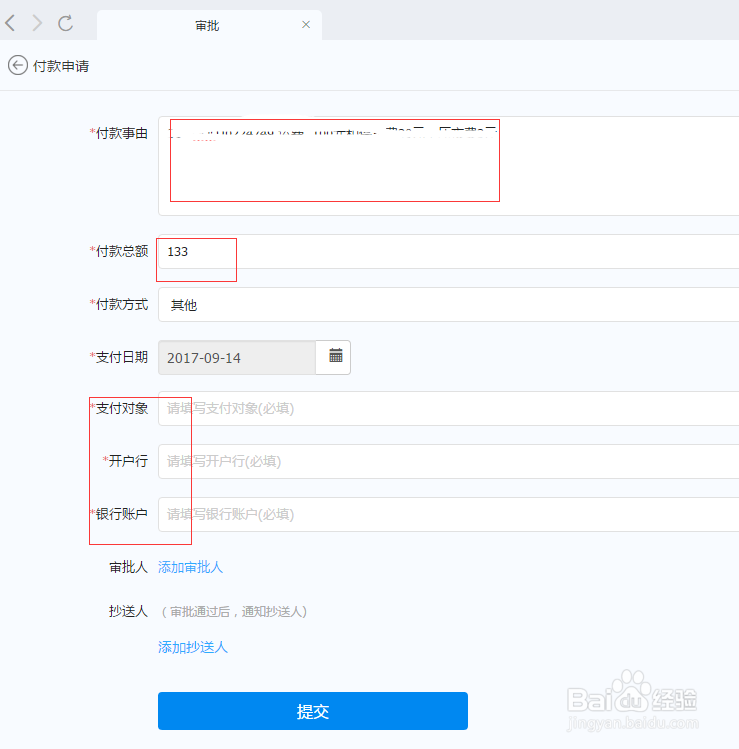Click the 银行账户 input field
Viewport: 739px width, 749px height.
coord(448,514)
